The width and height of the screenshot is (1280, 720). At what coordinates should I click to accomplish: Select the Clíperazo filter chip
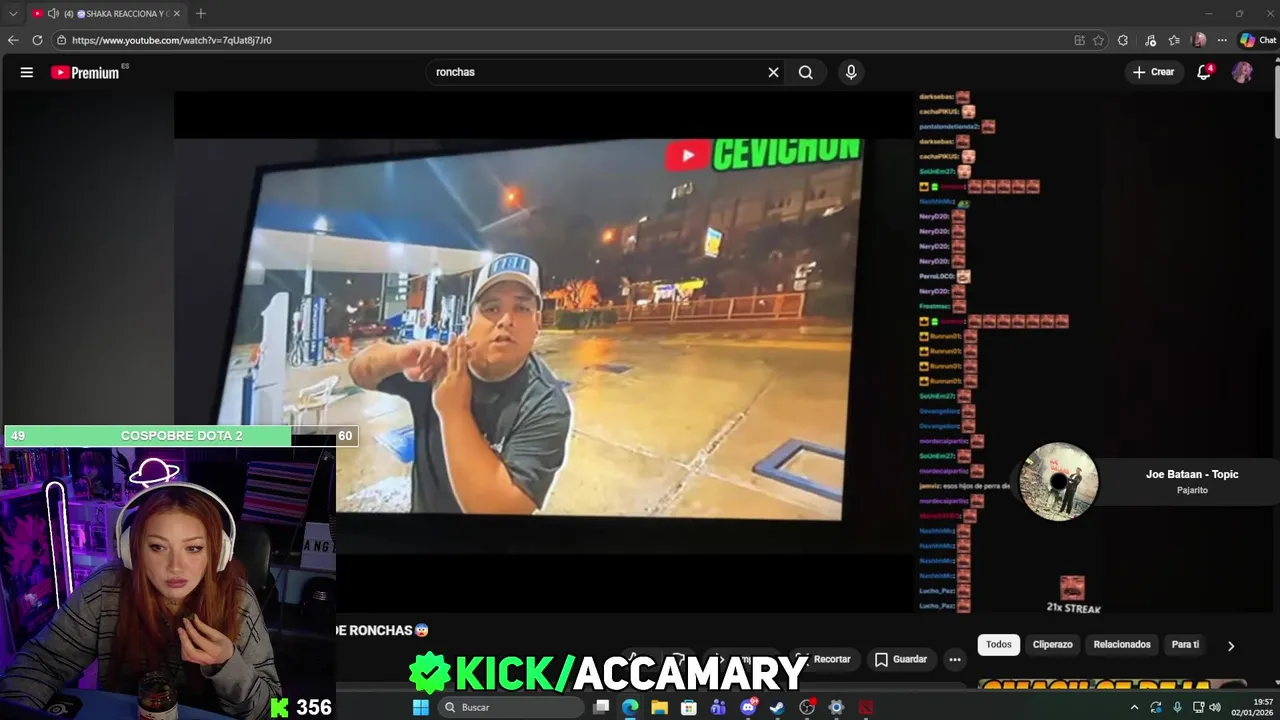pos(1052,644)
